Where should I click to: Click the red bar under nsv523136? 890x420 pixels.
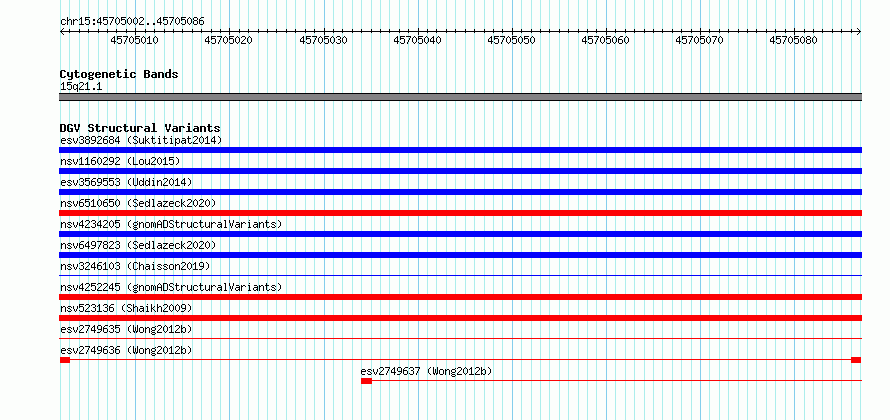[x=460, y=318]
